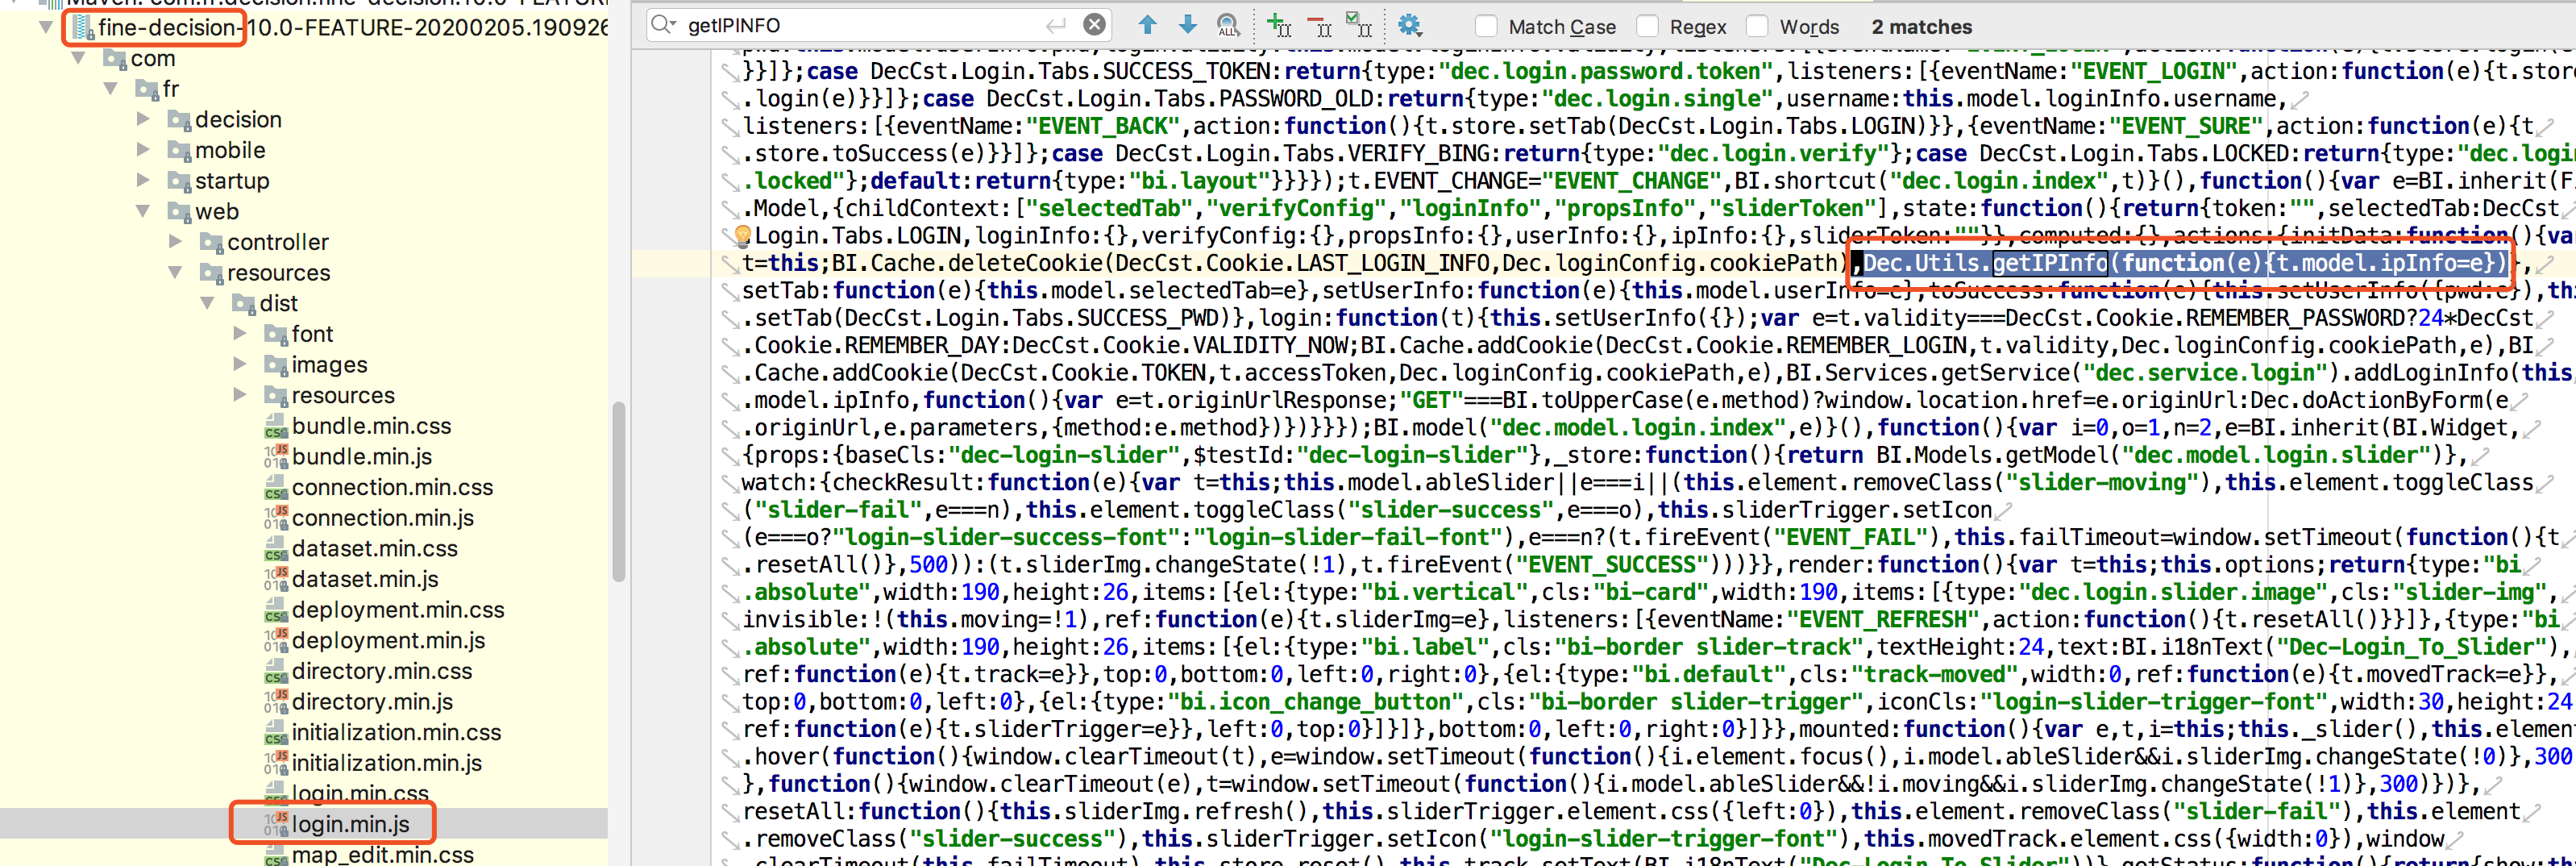The image size is (2576, 866).
Task: Open the search filter gear settings
Action: tap(1409, 25)
